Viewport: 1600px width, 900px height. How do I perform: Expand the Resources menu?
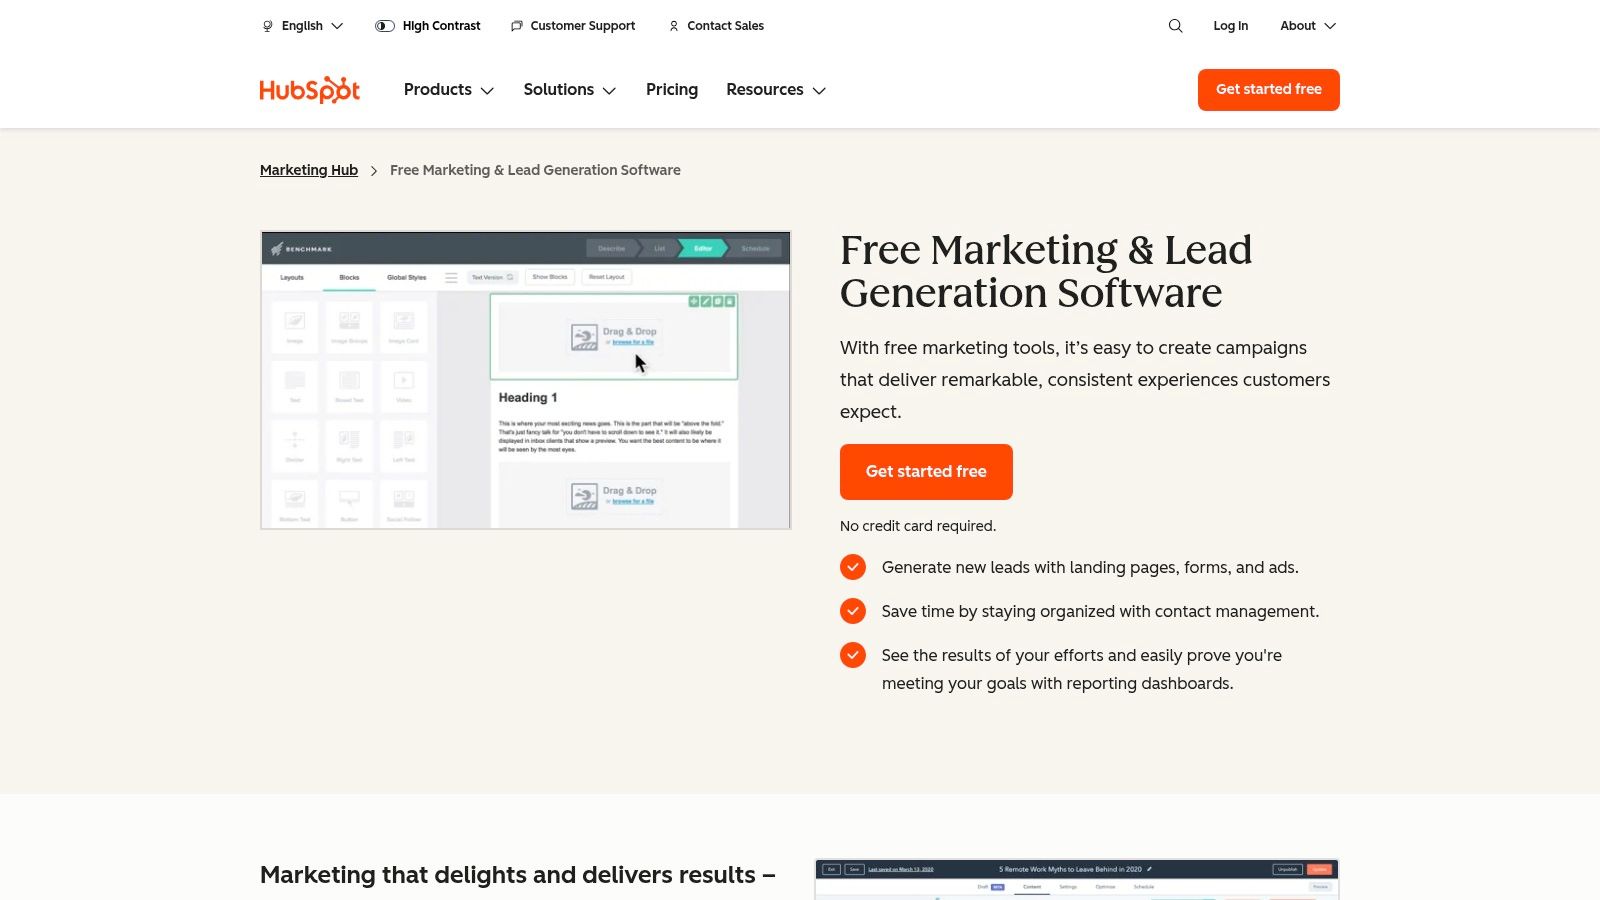pos(775,90)
